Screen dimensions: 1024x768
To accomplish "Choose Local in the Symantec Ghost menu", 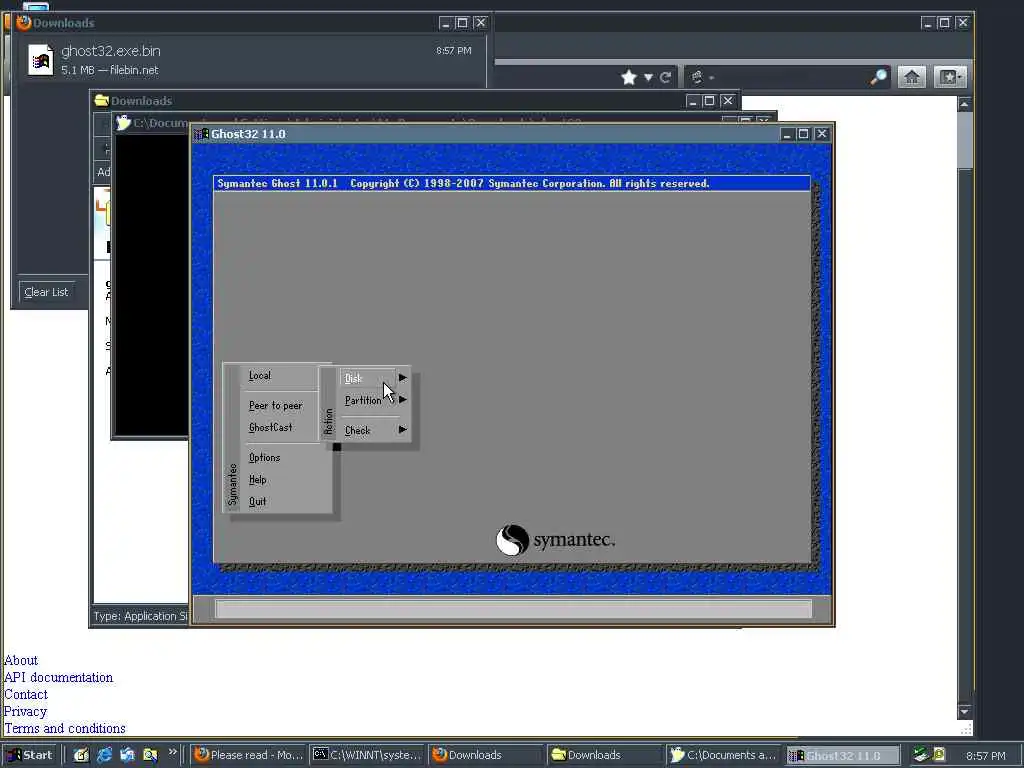I will point(259,376).
